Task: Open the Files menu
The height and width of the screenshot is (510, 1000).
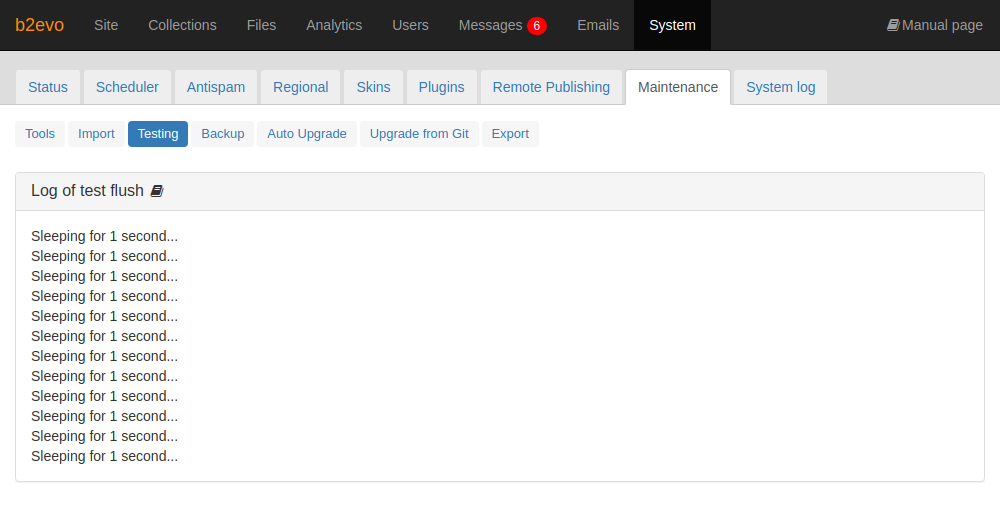Action: point(261,25)
